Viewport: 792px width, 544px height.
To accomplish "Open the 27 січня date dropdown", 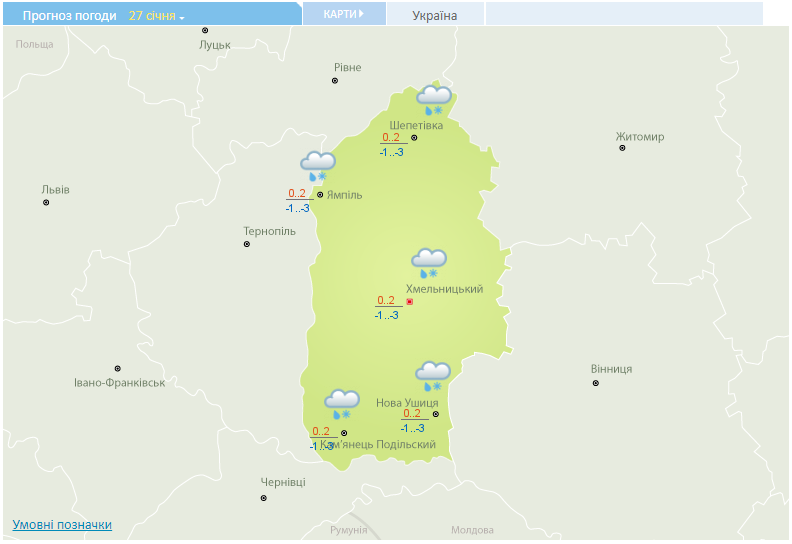I will click(x=156, y=16).
